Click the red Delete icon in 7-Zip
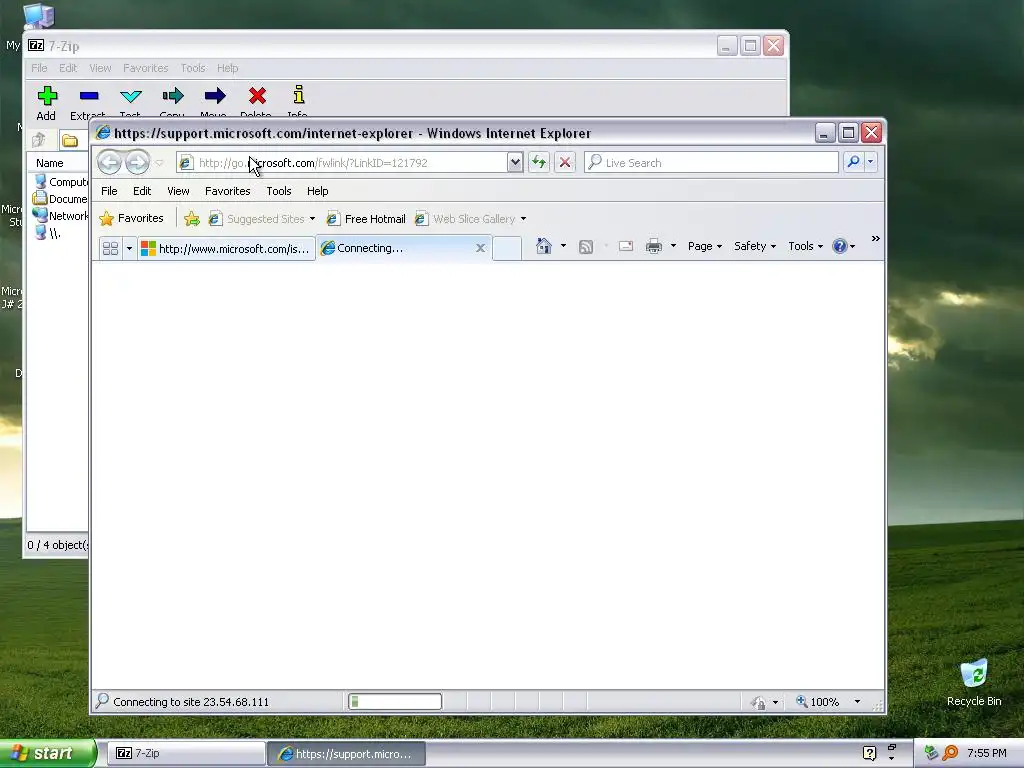Viewport: 1024px width, 768px height. point(257,96)
